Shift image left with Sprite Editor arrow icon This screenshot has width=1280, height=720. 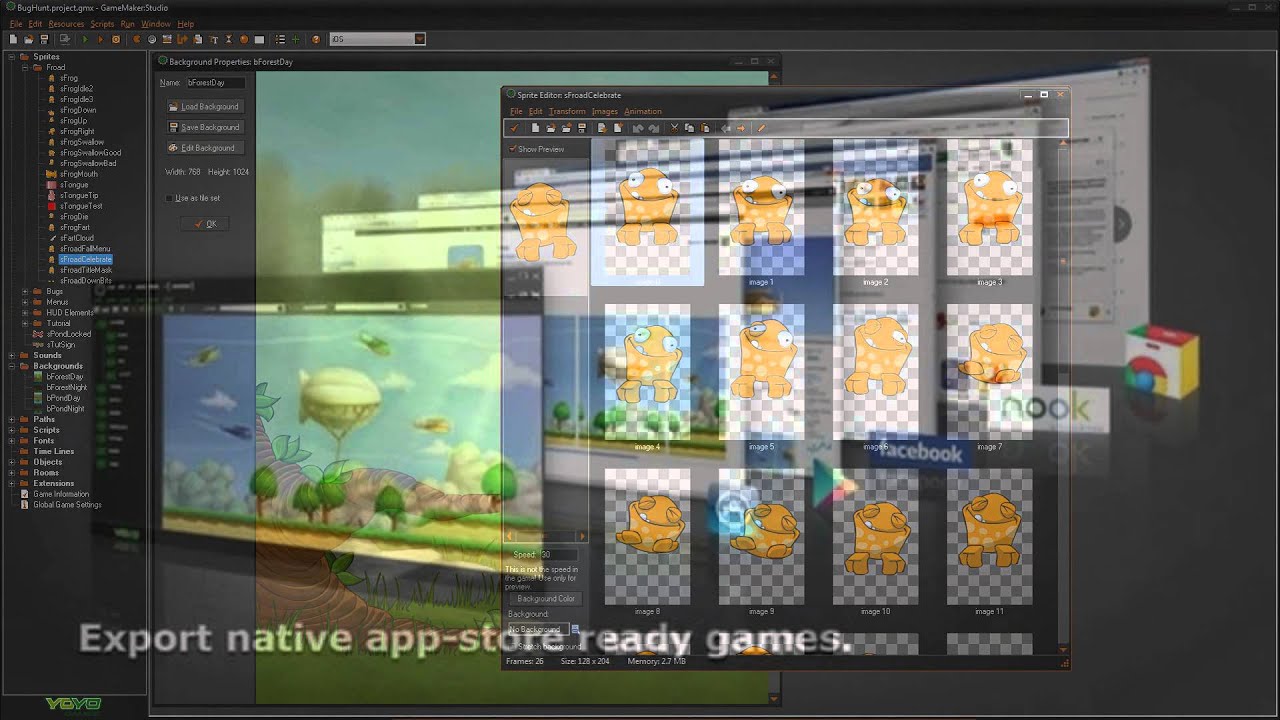(725, 128)
